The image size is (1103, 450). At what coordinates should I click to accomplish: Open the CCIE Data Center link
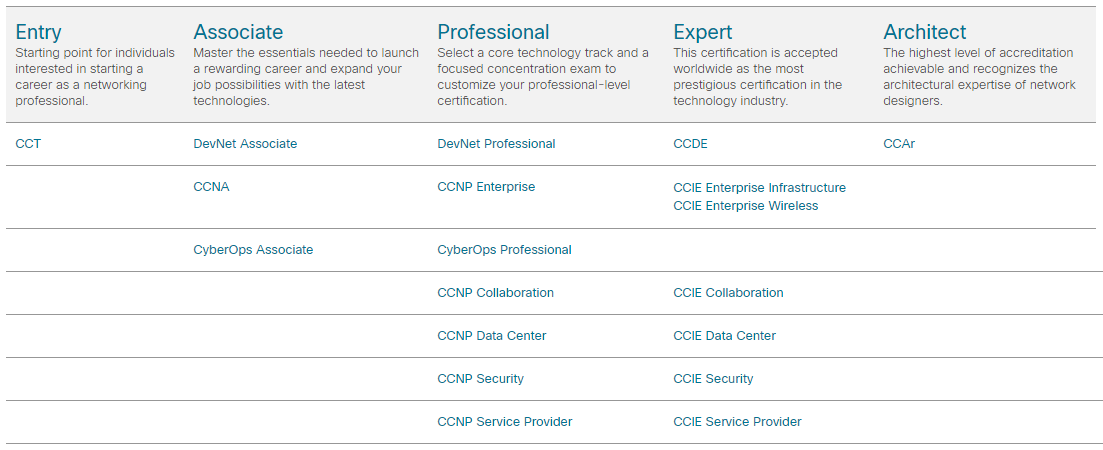[724, 336]
